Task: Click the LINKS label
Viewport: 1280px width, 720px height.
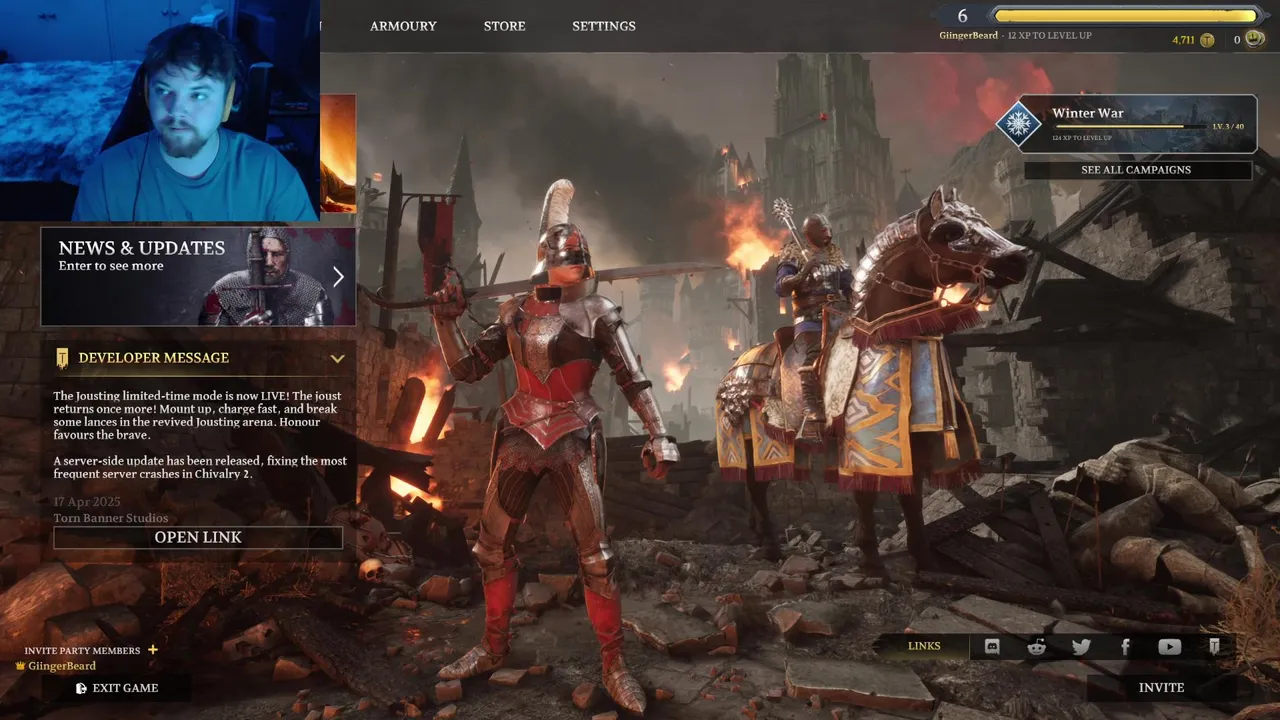Action: [924, 646]
